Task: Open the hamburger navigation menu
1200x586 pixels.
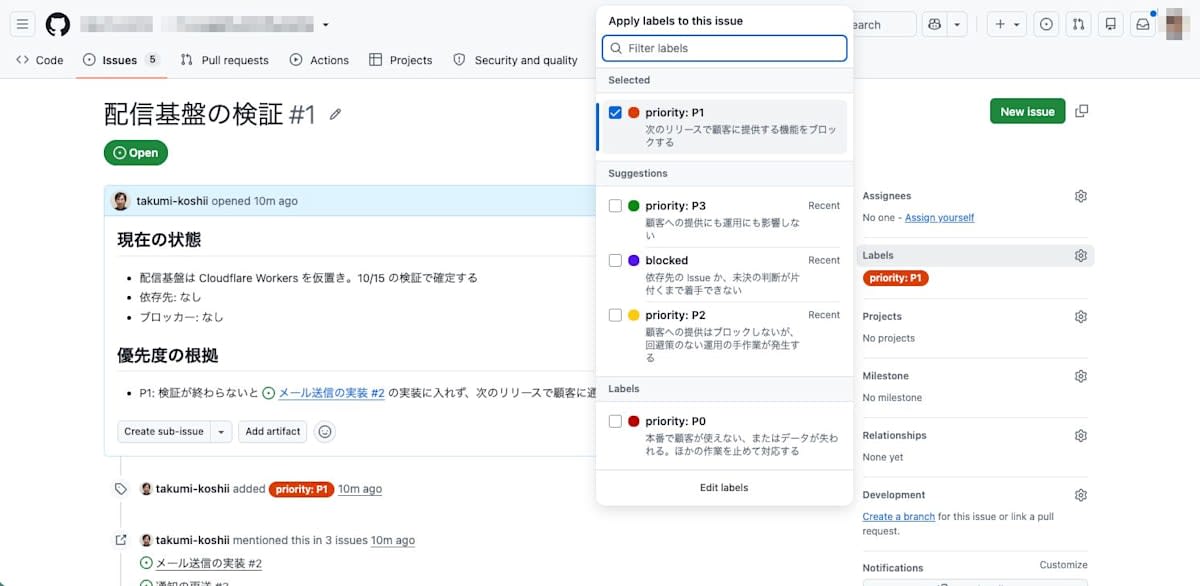Action: pos(23,24)
